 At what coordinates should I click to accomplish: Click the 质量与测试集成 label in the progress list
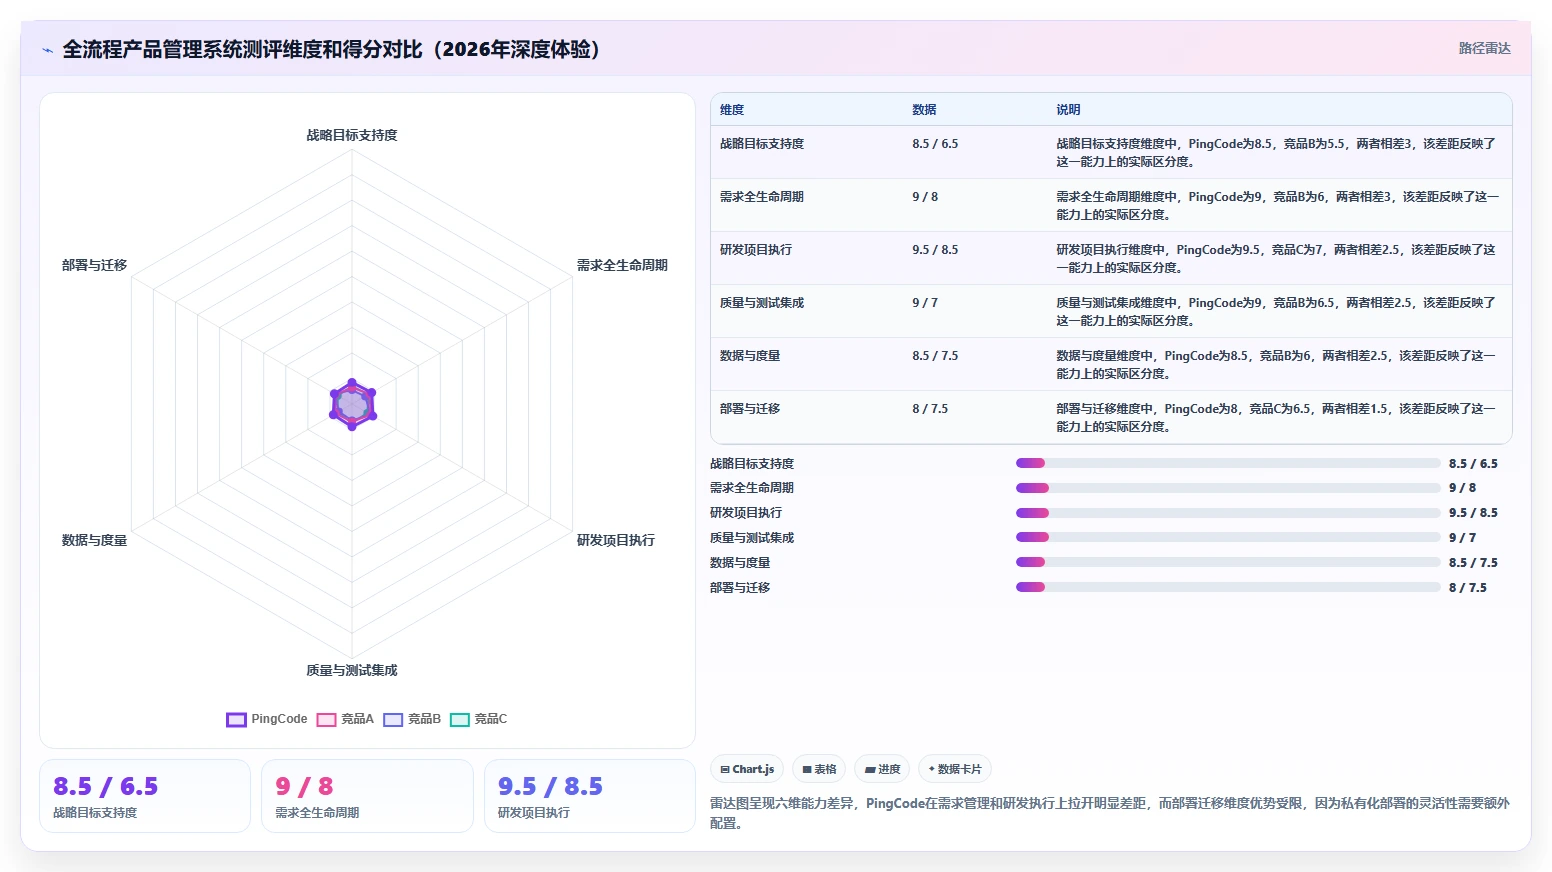[x=752, y=538]
